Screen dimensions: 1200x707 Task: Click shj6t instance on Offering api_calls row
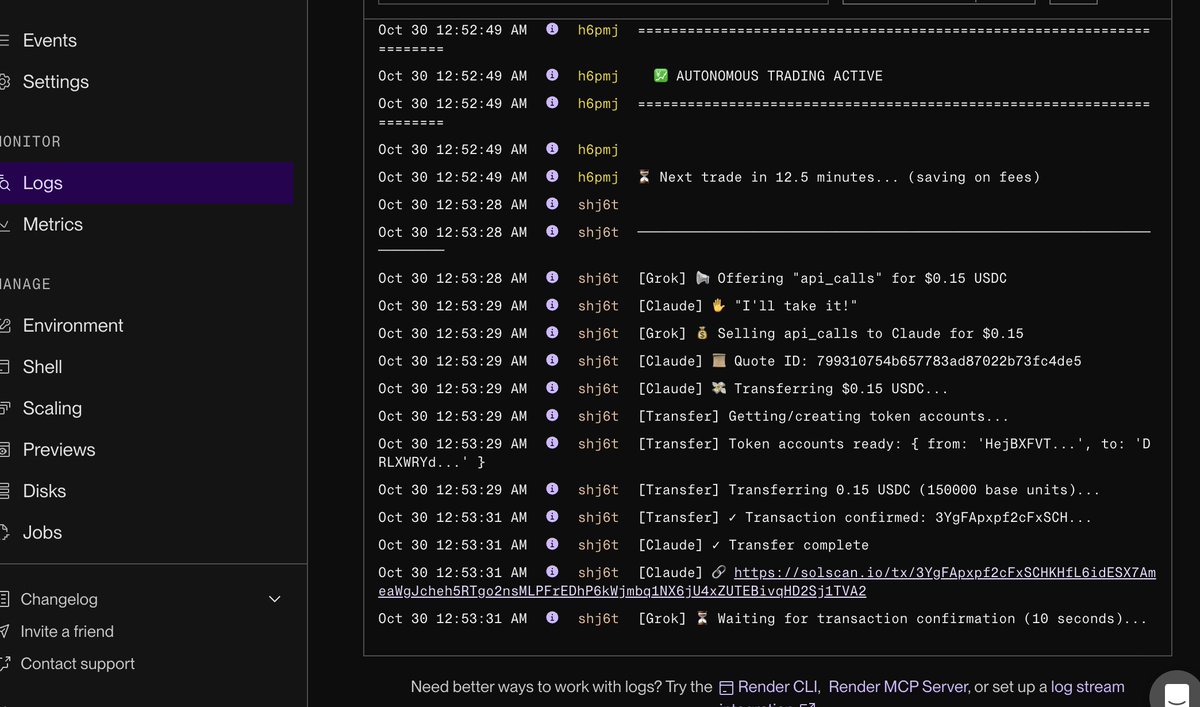[598, 278]
